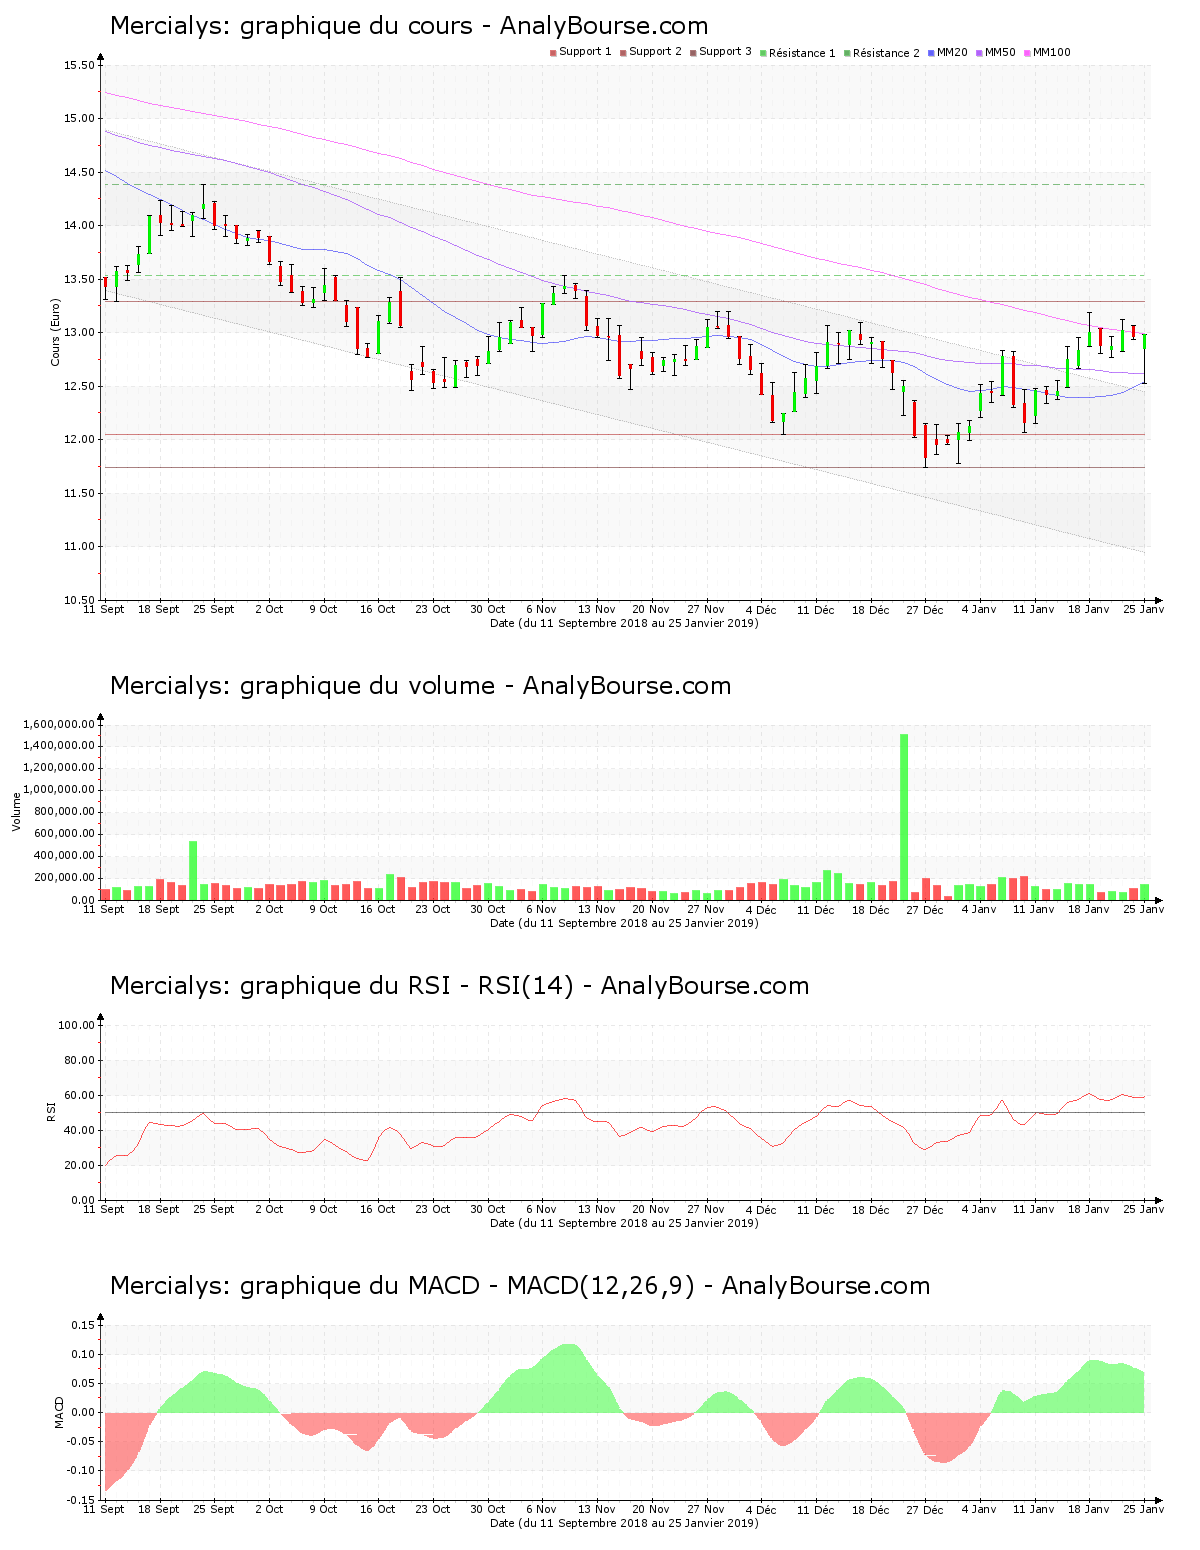Click the 'Volume' vertical axis label
The image size is (1200, 1550).
point(16,811)
